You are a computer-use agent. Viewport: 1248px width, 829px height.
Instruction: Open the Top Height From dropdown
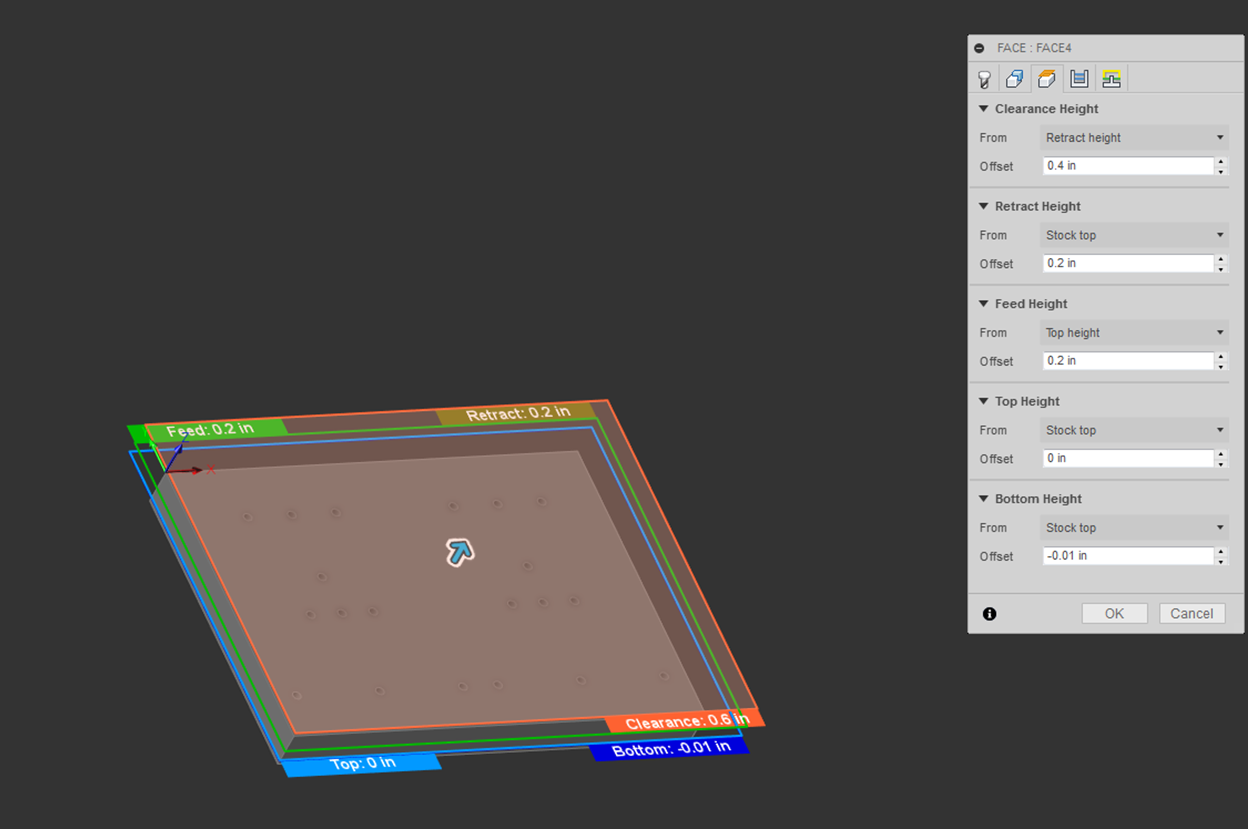click(1134, 430)
